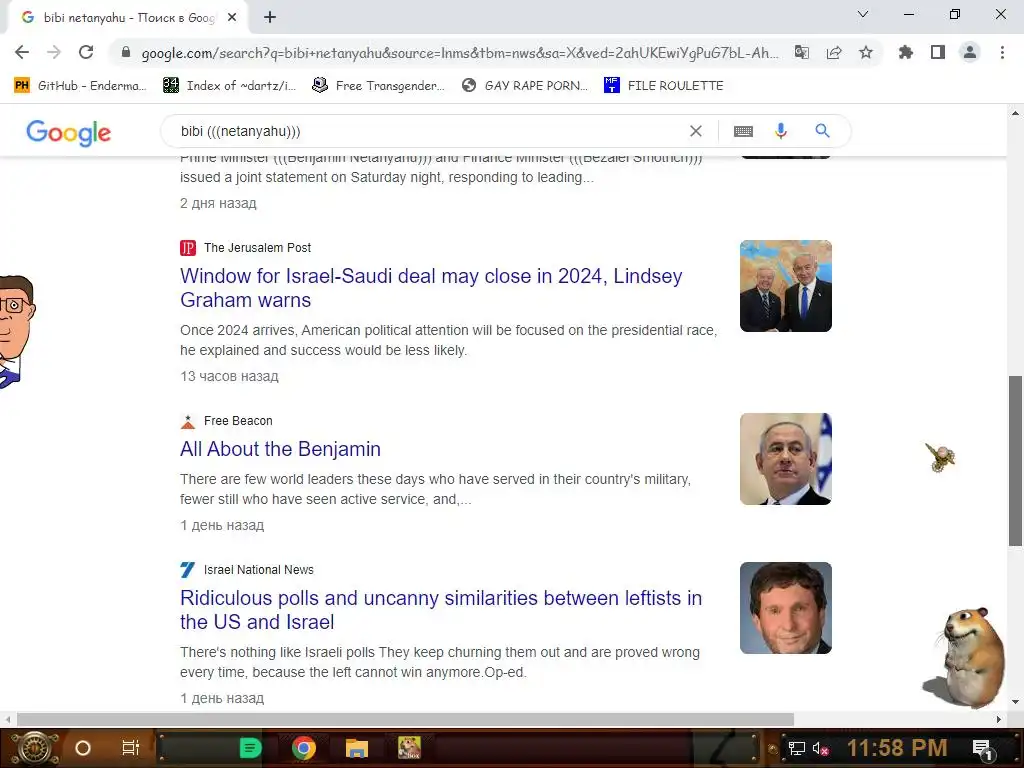Image resolution: width=1024 pixels, height=768 pixels.
Task: Open Chrome's three-dot menu
Action: [x=1002, y=52]
